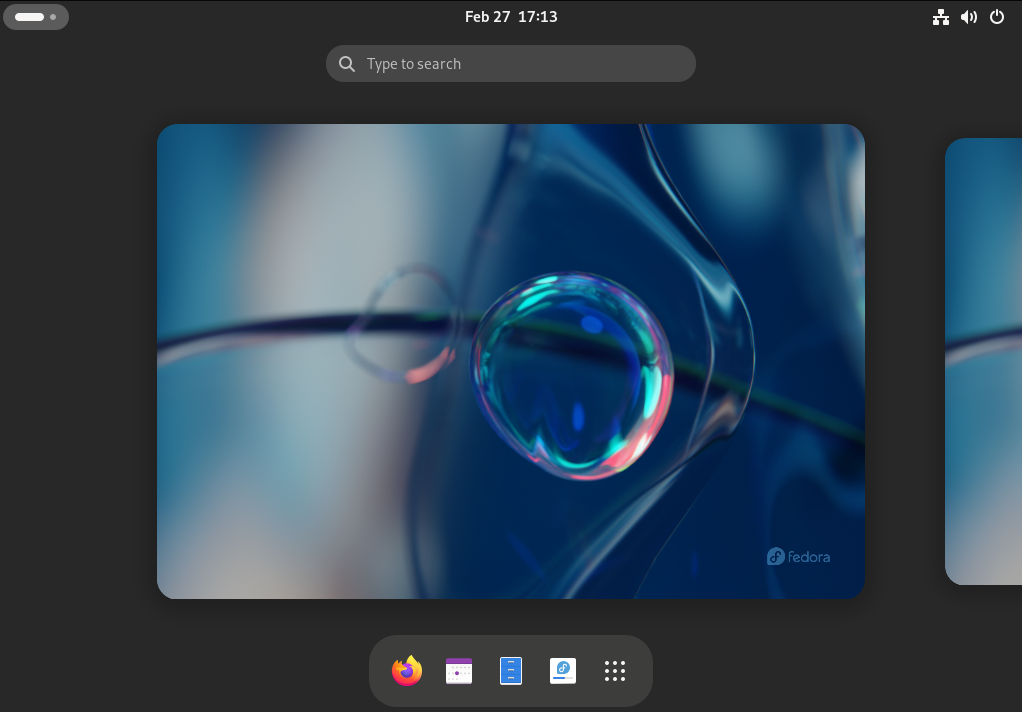Click the Activities workspace indicator pill
1022x712 pixels.
pyautogui.click(x=36, y=17)
